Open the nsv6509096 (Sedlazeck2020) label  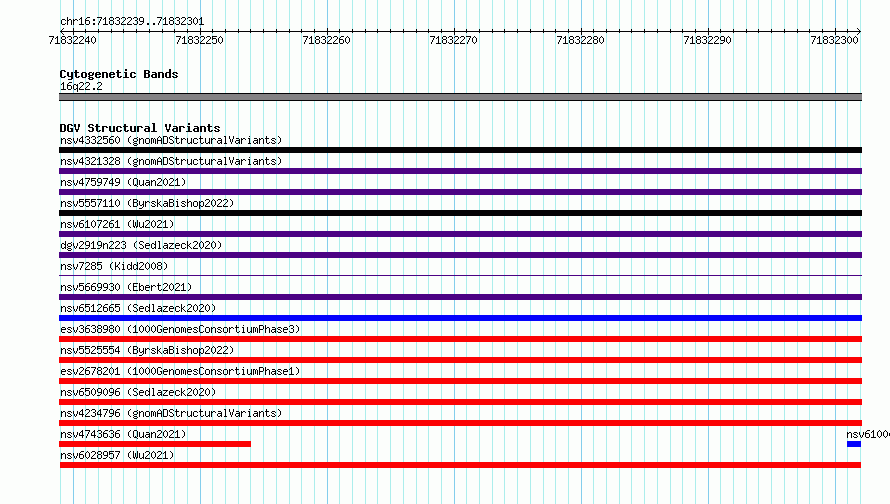(138, 392)
